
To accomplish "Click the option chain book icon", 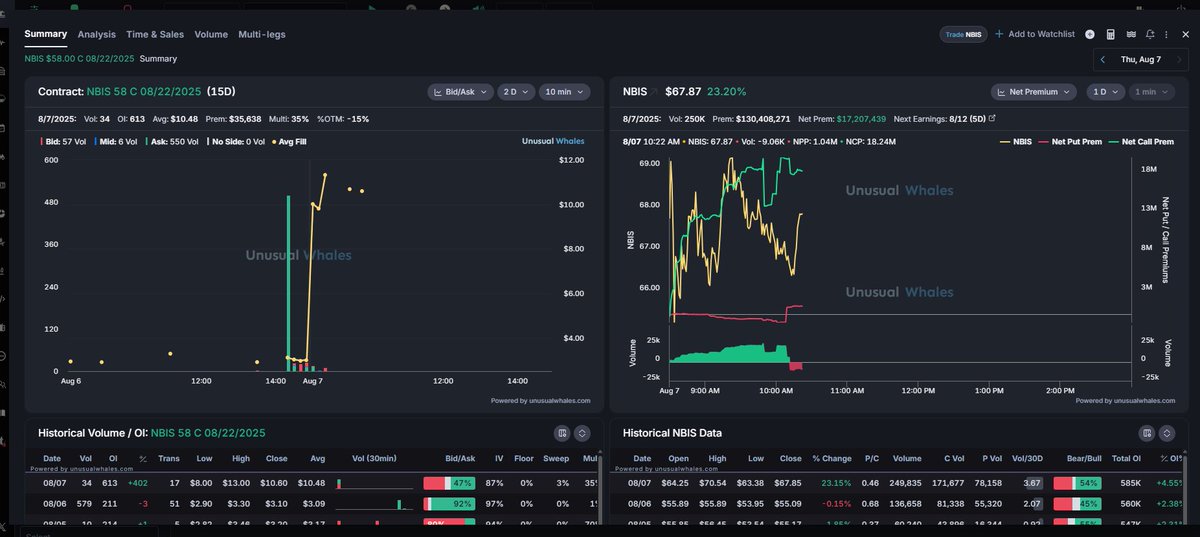I will (1131, 34).
